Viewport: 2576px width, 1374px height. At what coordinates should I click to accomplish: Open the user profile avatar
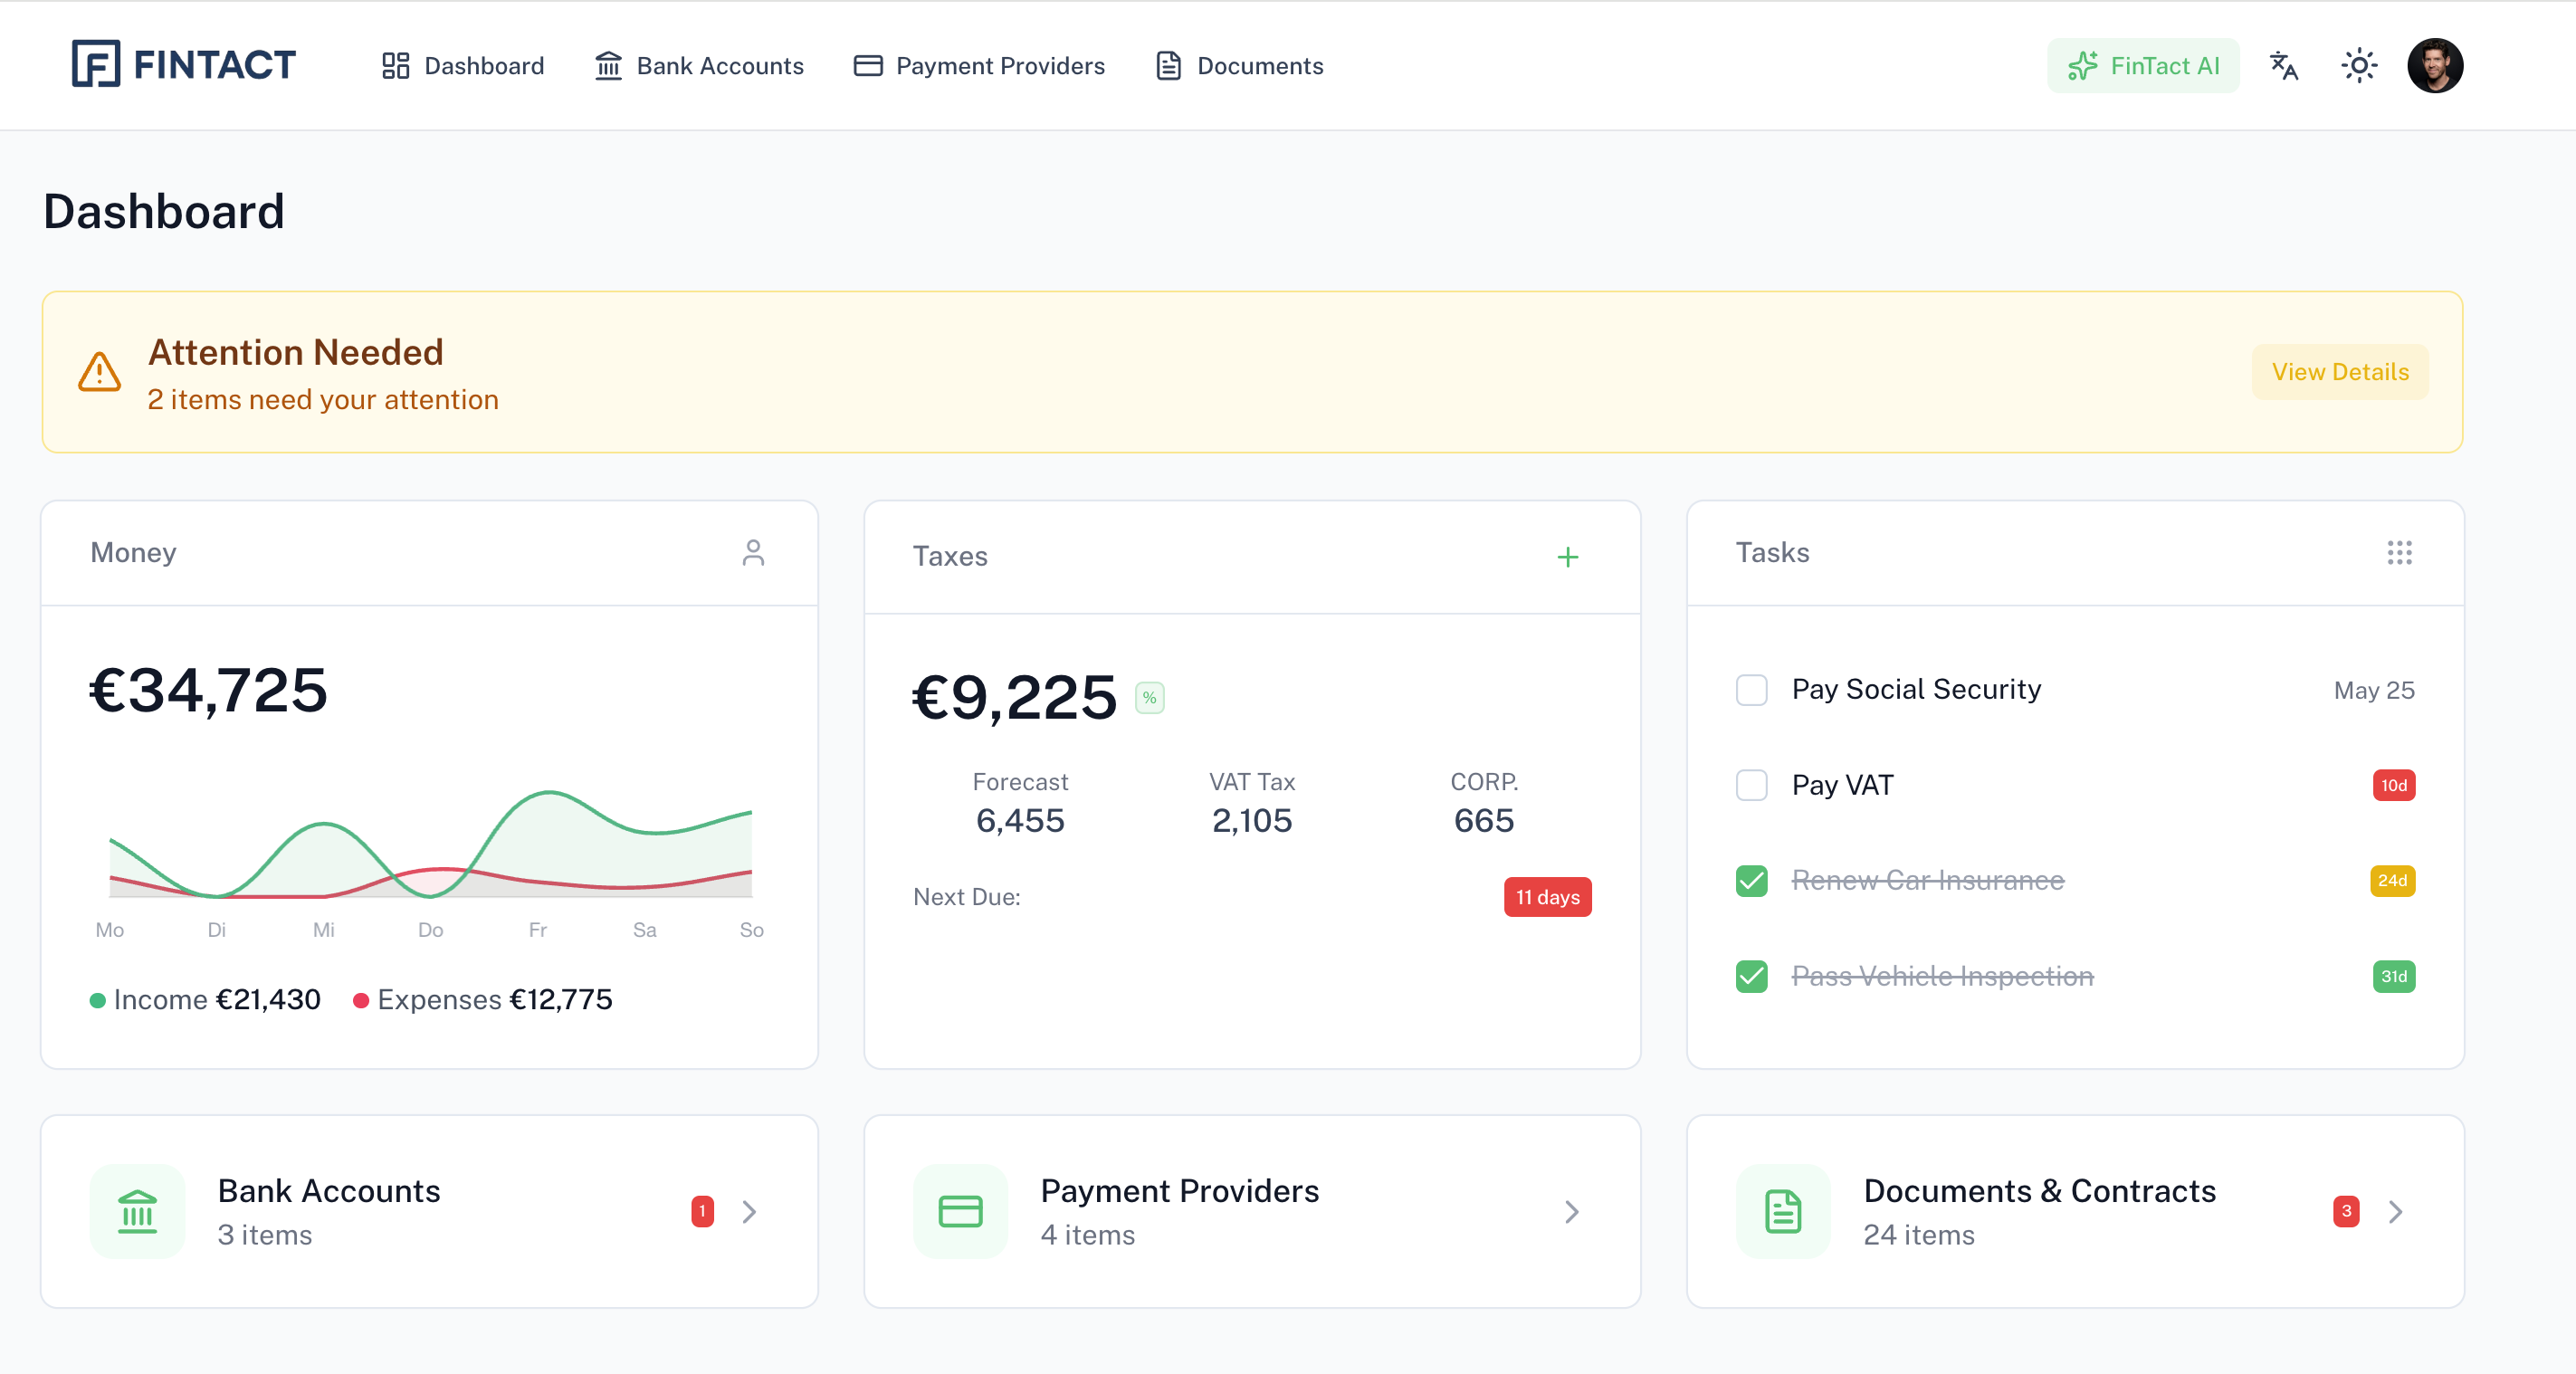coord(2434,66)
